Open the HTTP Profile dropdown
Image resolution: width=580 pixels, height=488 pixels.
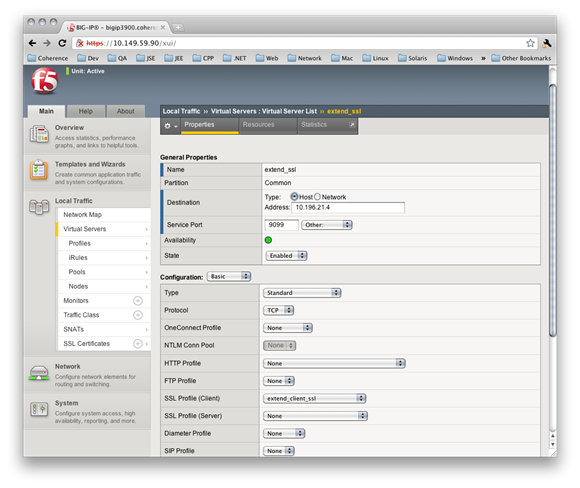pyautogui.click(x=334, y=364)
